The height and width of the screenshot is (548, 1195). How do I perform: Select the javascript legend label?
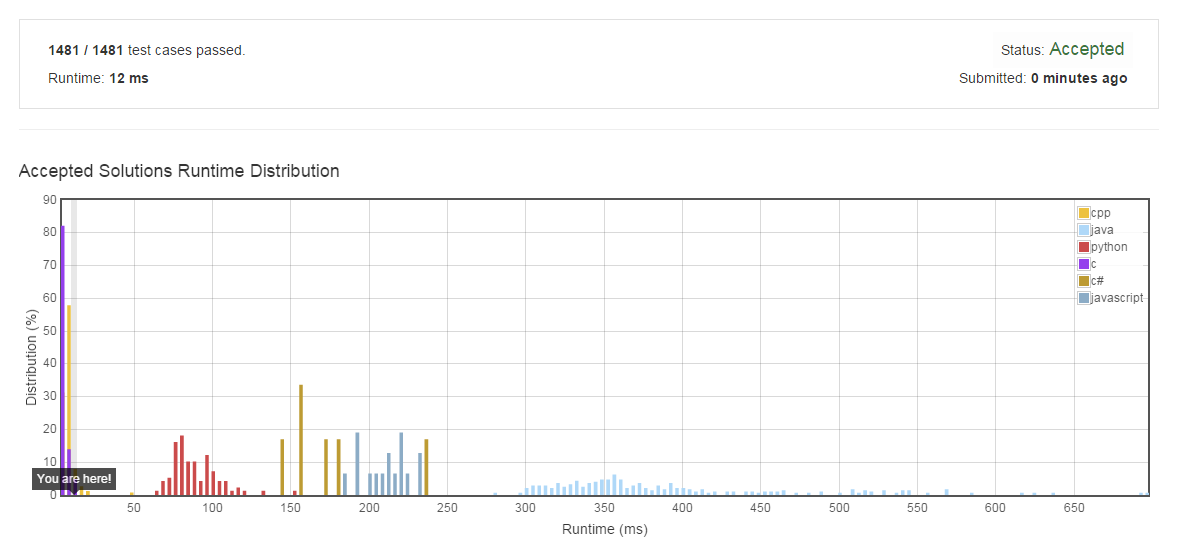point(1117,298)
